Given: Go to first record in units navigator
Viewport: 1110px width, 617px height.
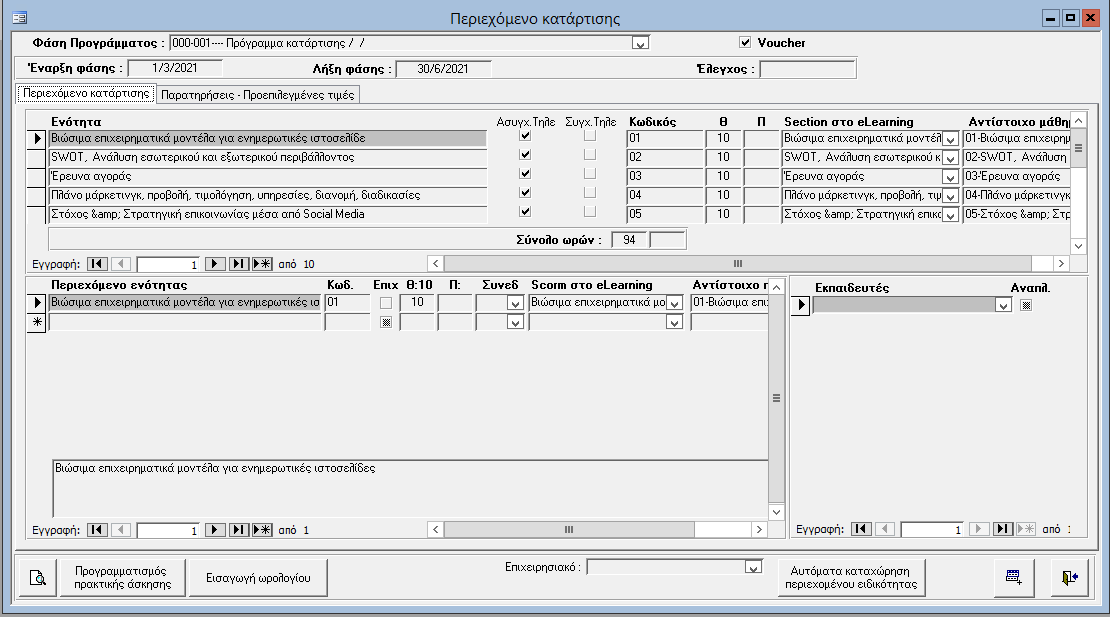Looking at the screenshot, I should 97,264.
